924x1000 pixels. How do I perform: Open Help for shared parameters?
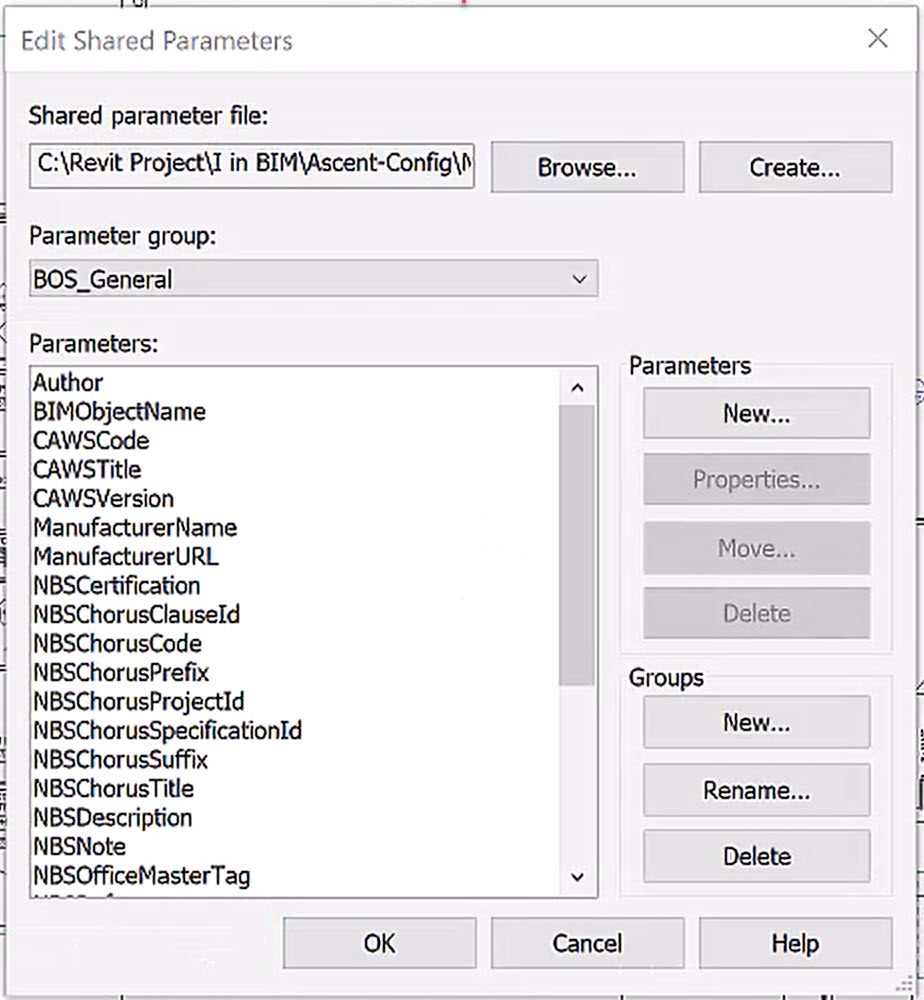click(x=795, y=943)
